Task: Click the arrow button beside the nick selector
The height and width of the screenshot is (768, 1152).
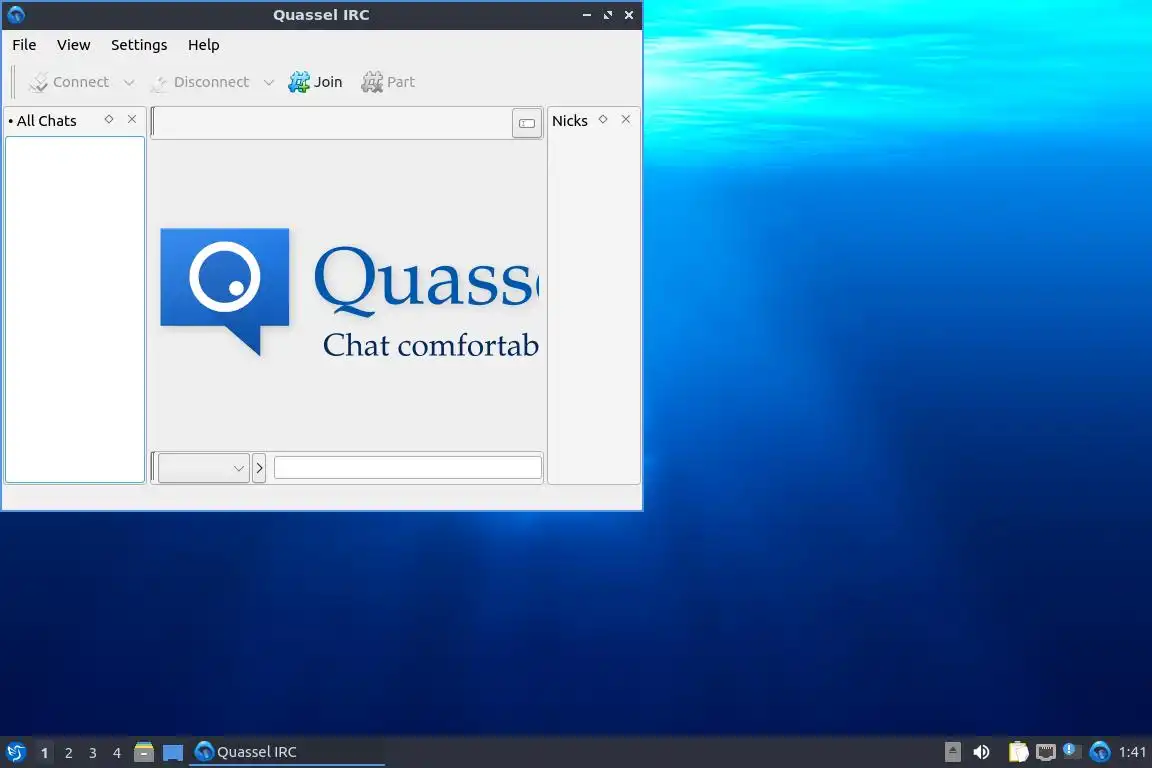Action: click(x=259, y=468)
